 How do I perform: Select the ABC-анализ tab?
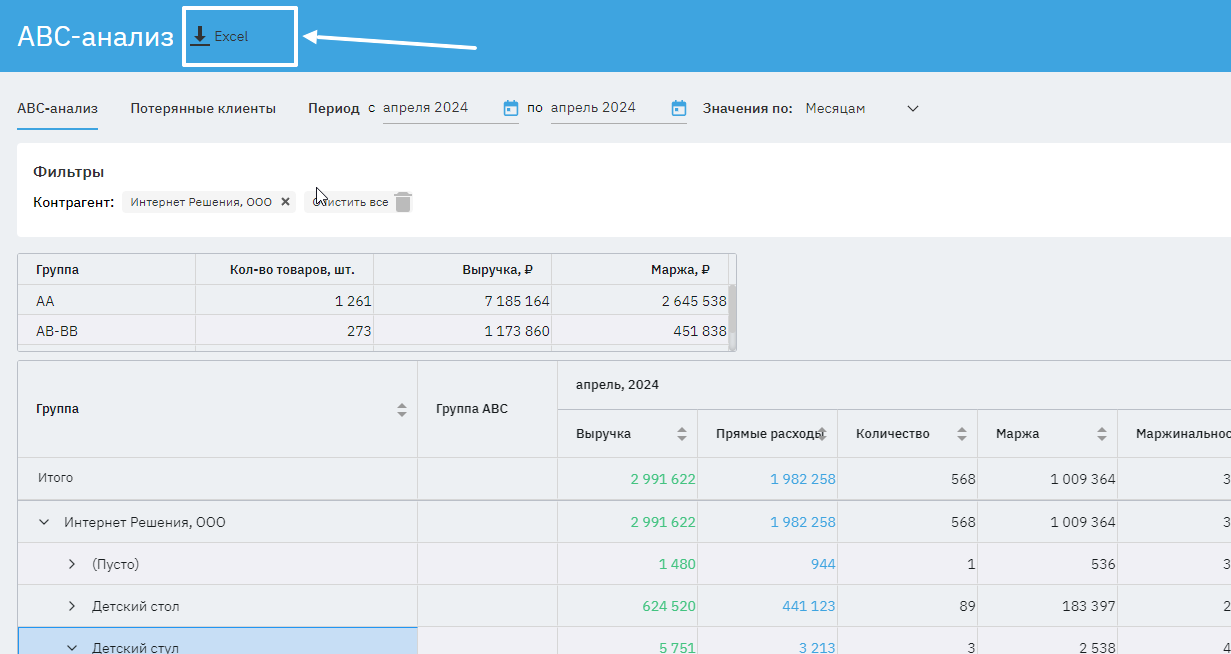coord(57,108)
